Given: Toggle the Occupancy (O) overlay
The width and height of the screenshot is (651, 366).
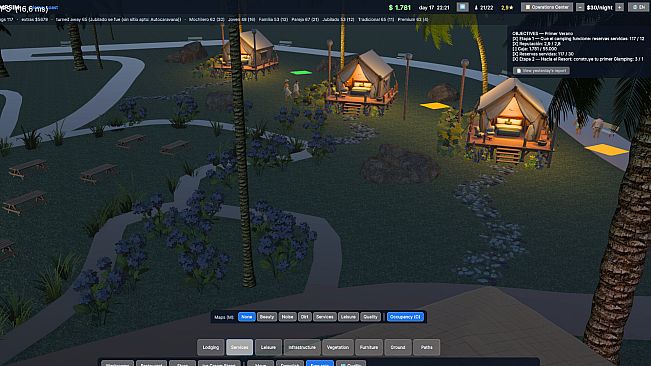Looking at the screenshot, I should point(405,317).
